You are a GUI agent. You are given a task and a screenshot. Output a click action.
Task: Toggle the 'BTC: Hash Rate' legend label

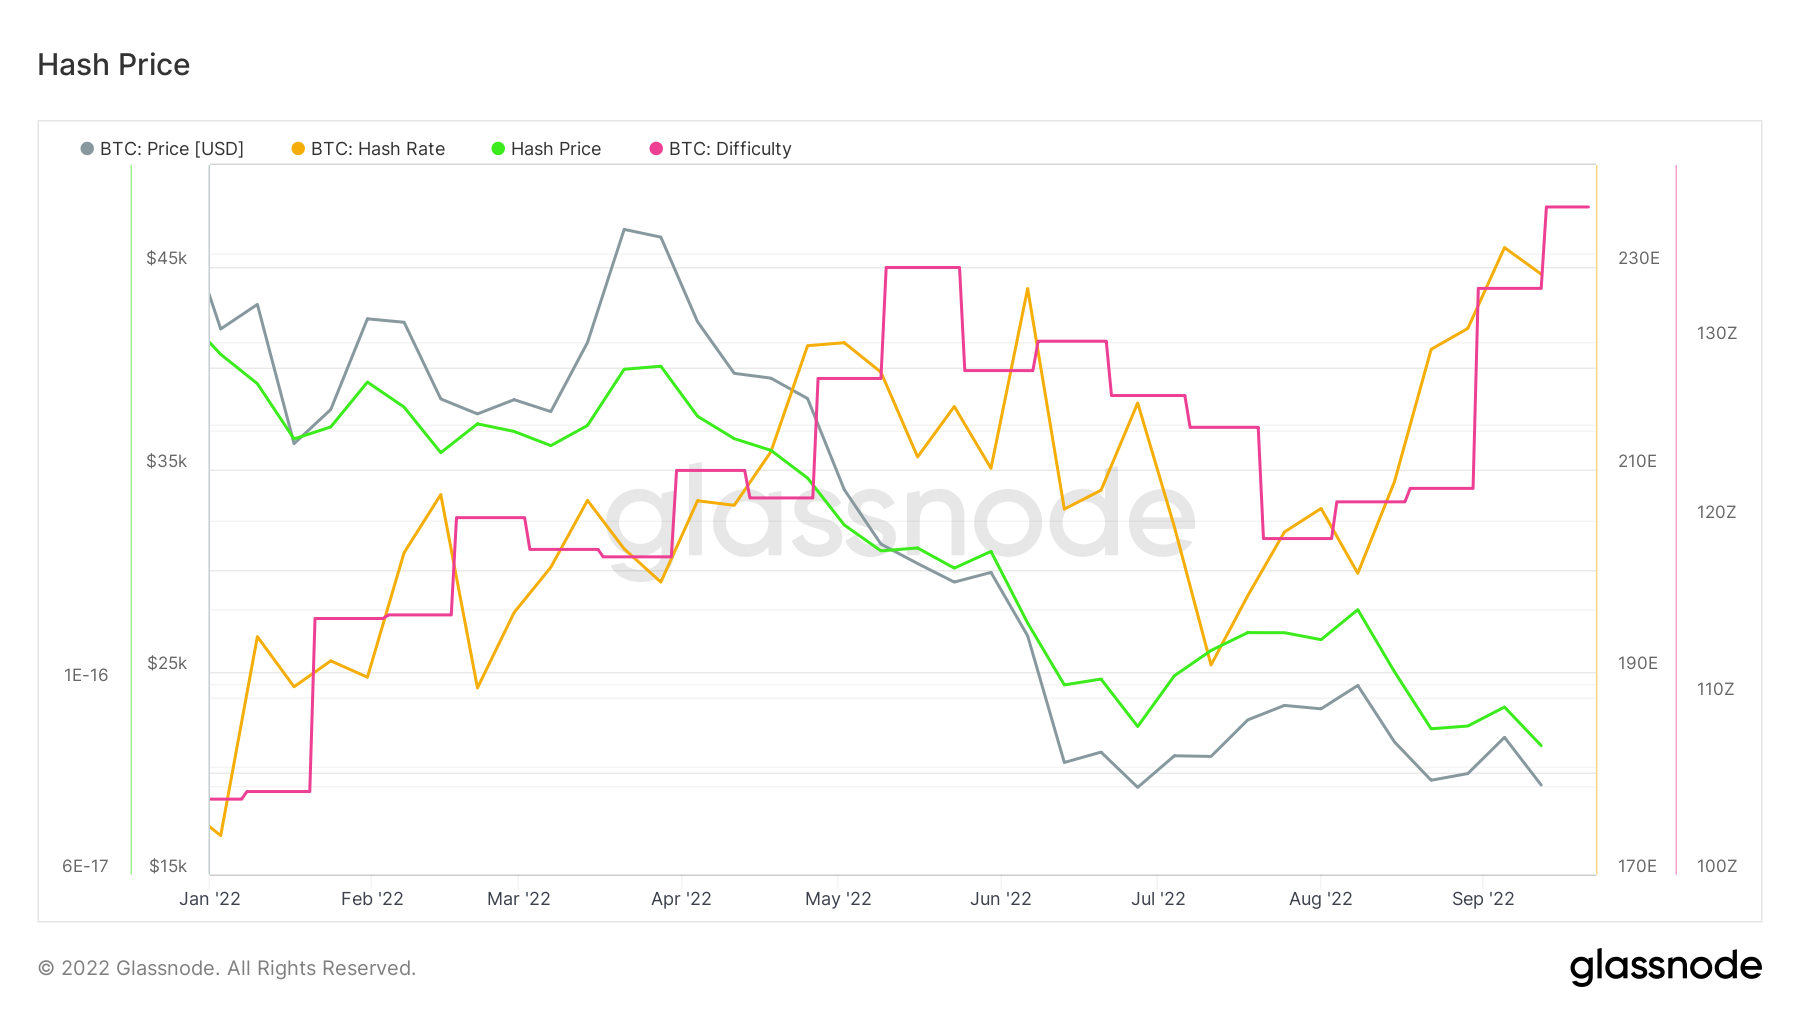[x=377, y=149]
